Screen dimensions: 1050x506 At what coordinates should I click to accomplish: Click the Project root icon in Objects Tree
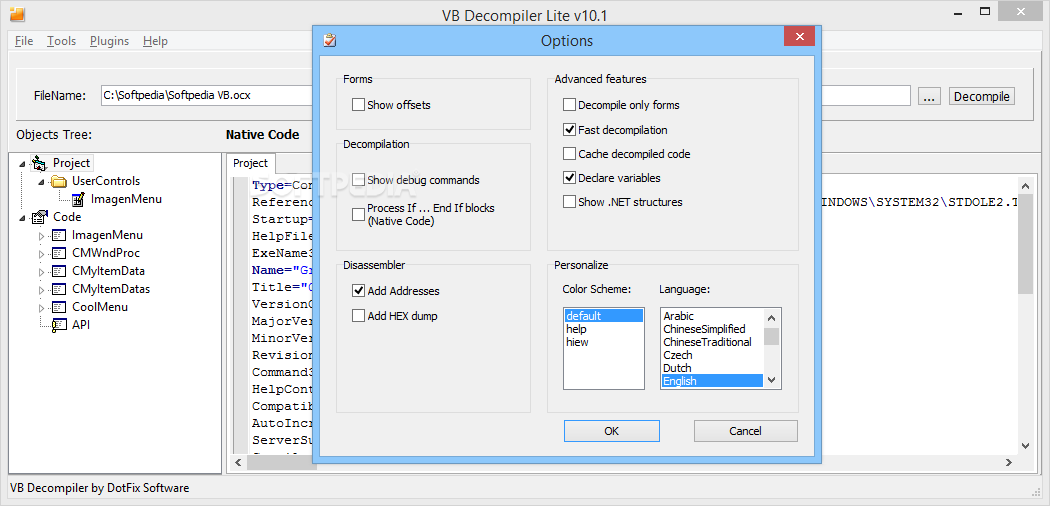[x=40, y=163]
